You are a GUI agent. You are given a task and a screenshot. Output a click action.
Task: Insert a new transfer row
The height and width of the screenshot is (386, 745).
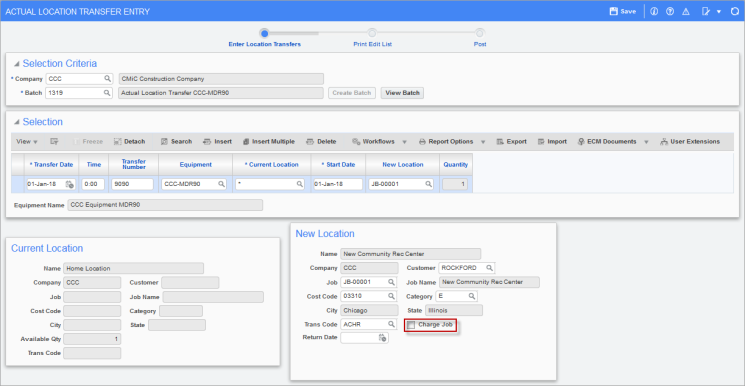[x=217, y=141]
